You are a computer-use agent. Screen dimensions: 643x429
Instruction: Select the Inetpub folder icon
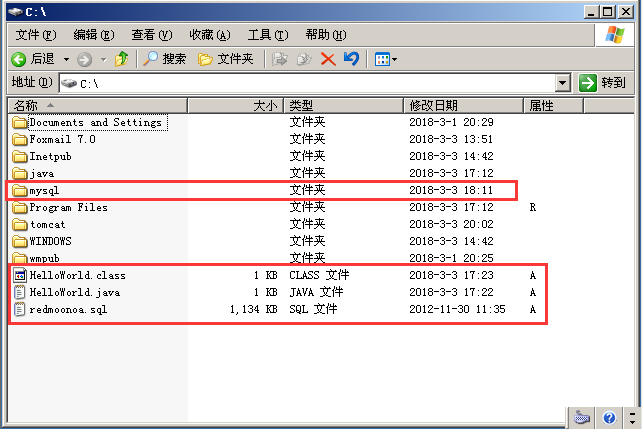[19, 156]
